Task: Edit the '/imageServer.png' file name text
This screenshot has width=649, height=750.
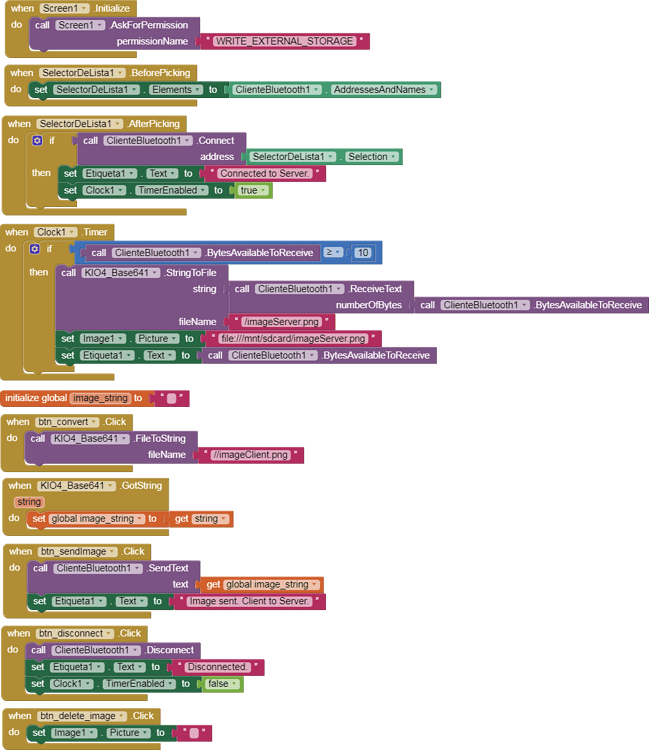Action: [x=281, y=322]
